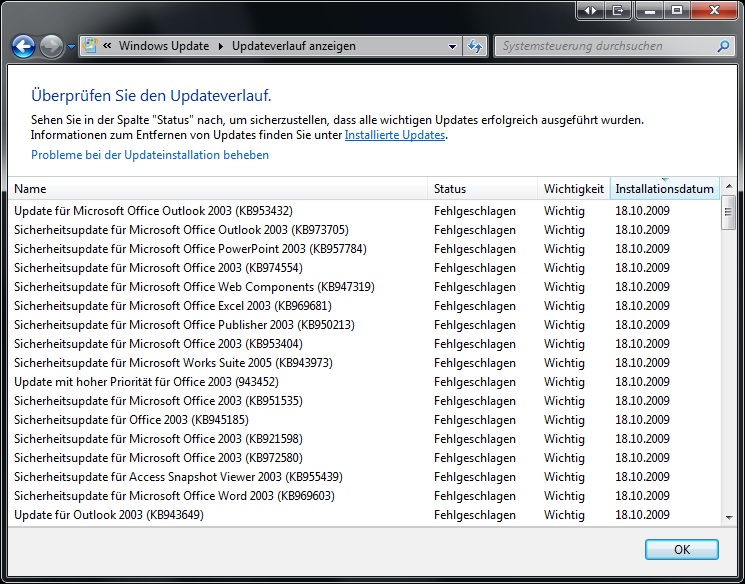745x584 pixels.
Task: Open the Installierte Updates link
Action: [x=395, y=135]
